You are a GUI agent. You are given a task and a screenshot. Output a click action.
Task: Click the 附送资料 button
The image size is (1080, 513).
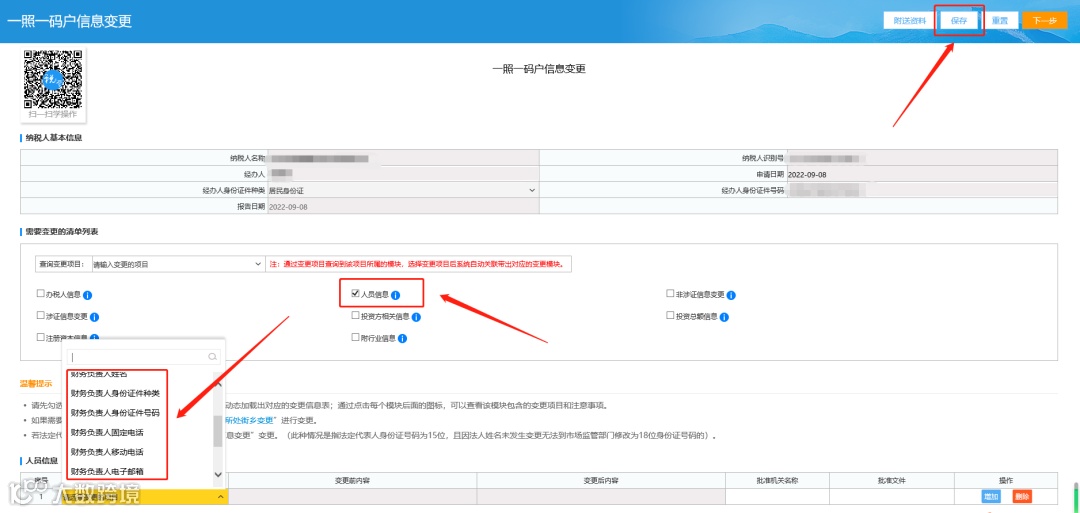(910, 21)
